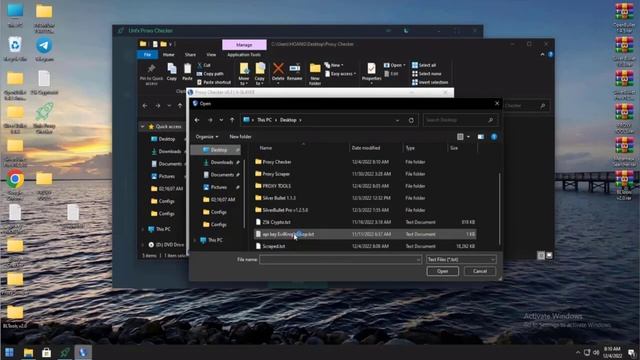Image resolution: width=640 pixels, height=360 pixels.
Task: Click Invert selection in the Explorer ribbon
Action: pos(430,82)
